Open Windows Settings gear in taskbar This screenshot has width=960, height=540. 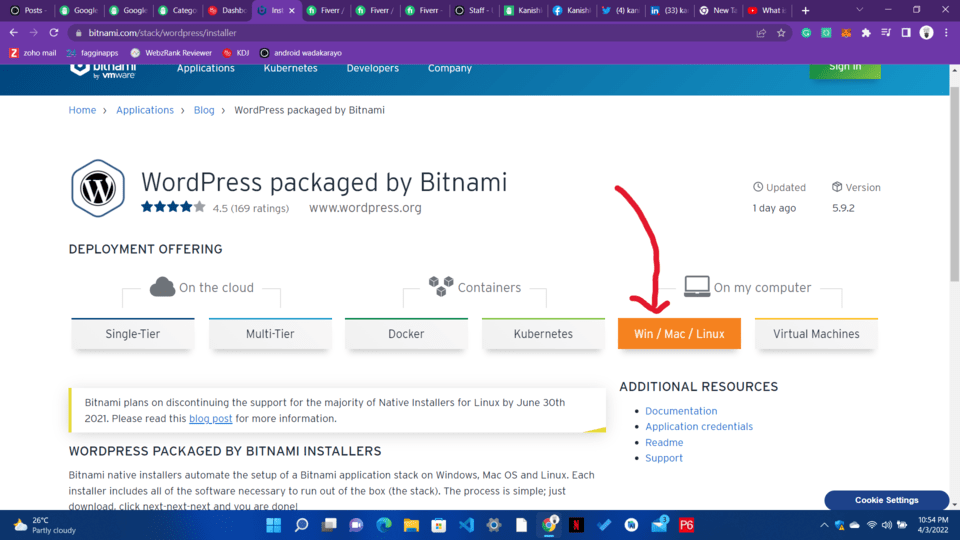494,525
